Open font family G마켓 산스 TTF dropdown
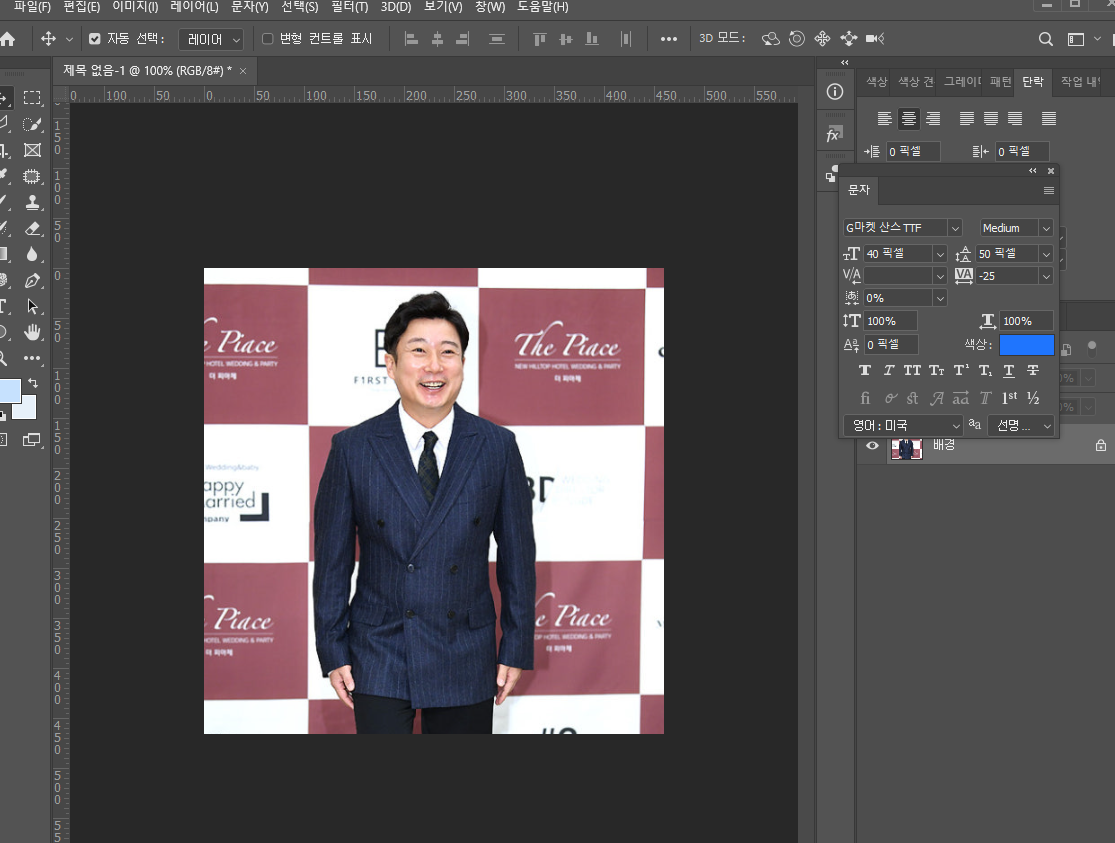 pyautogui.click(x=955, y=228)
